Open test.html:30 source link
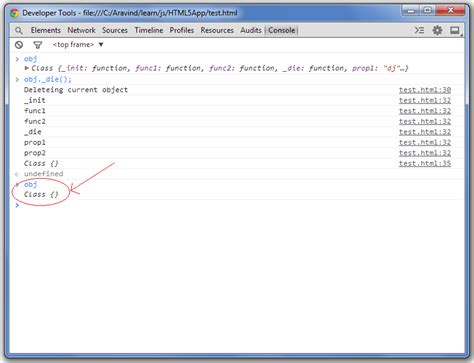Image resolution: width=474 pixels, height=363 pixels. (x=425, y=90)
